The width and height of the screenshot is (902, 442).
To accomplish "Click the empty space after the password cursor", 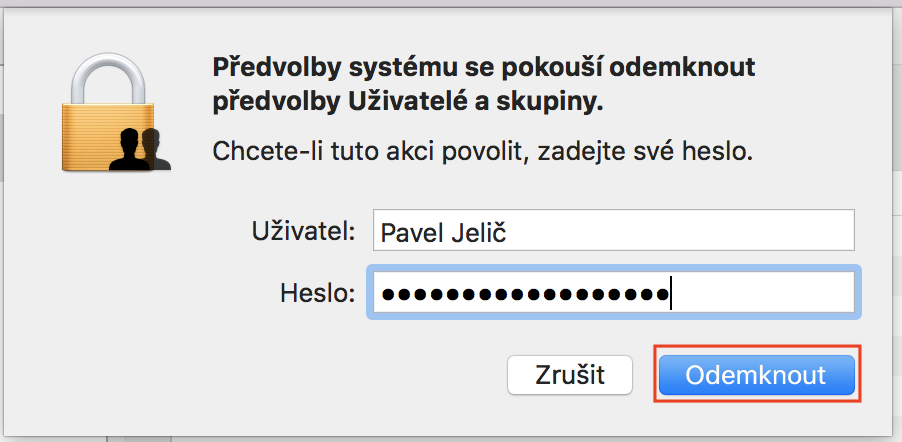I will coord(760,294).
